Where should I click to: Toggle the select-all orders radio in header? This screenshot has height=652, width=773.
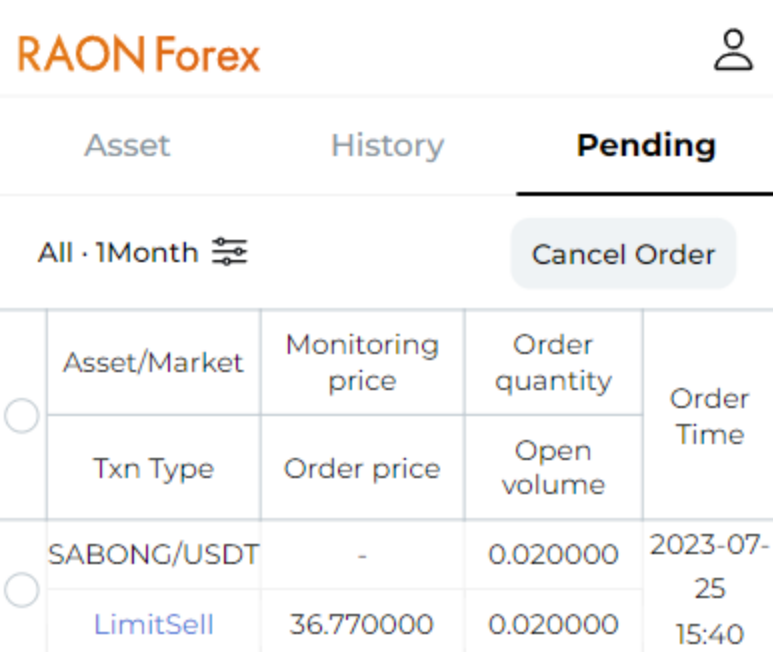21,415
